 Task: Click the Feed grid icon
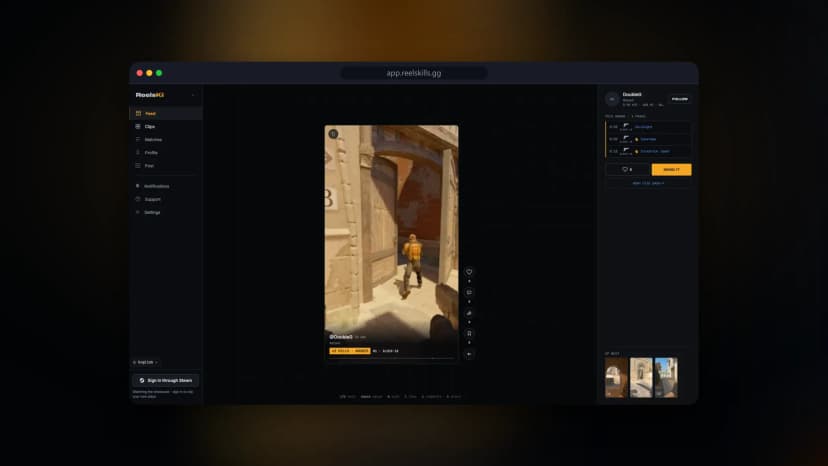[x=138, y=114]
